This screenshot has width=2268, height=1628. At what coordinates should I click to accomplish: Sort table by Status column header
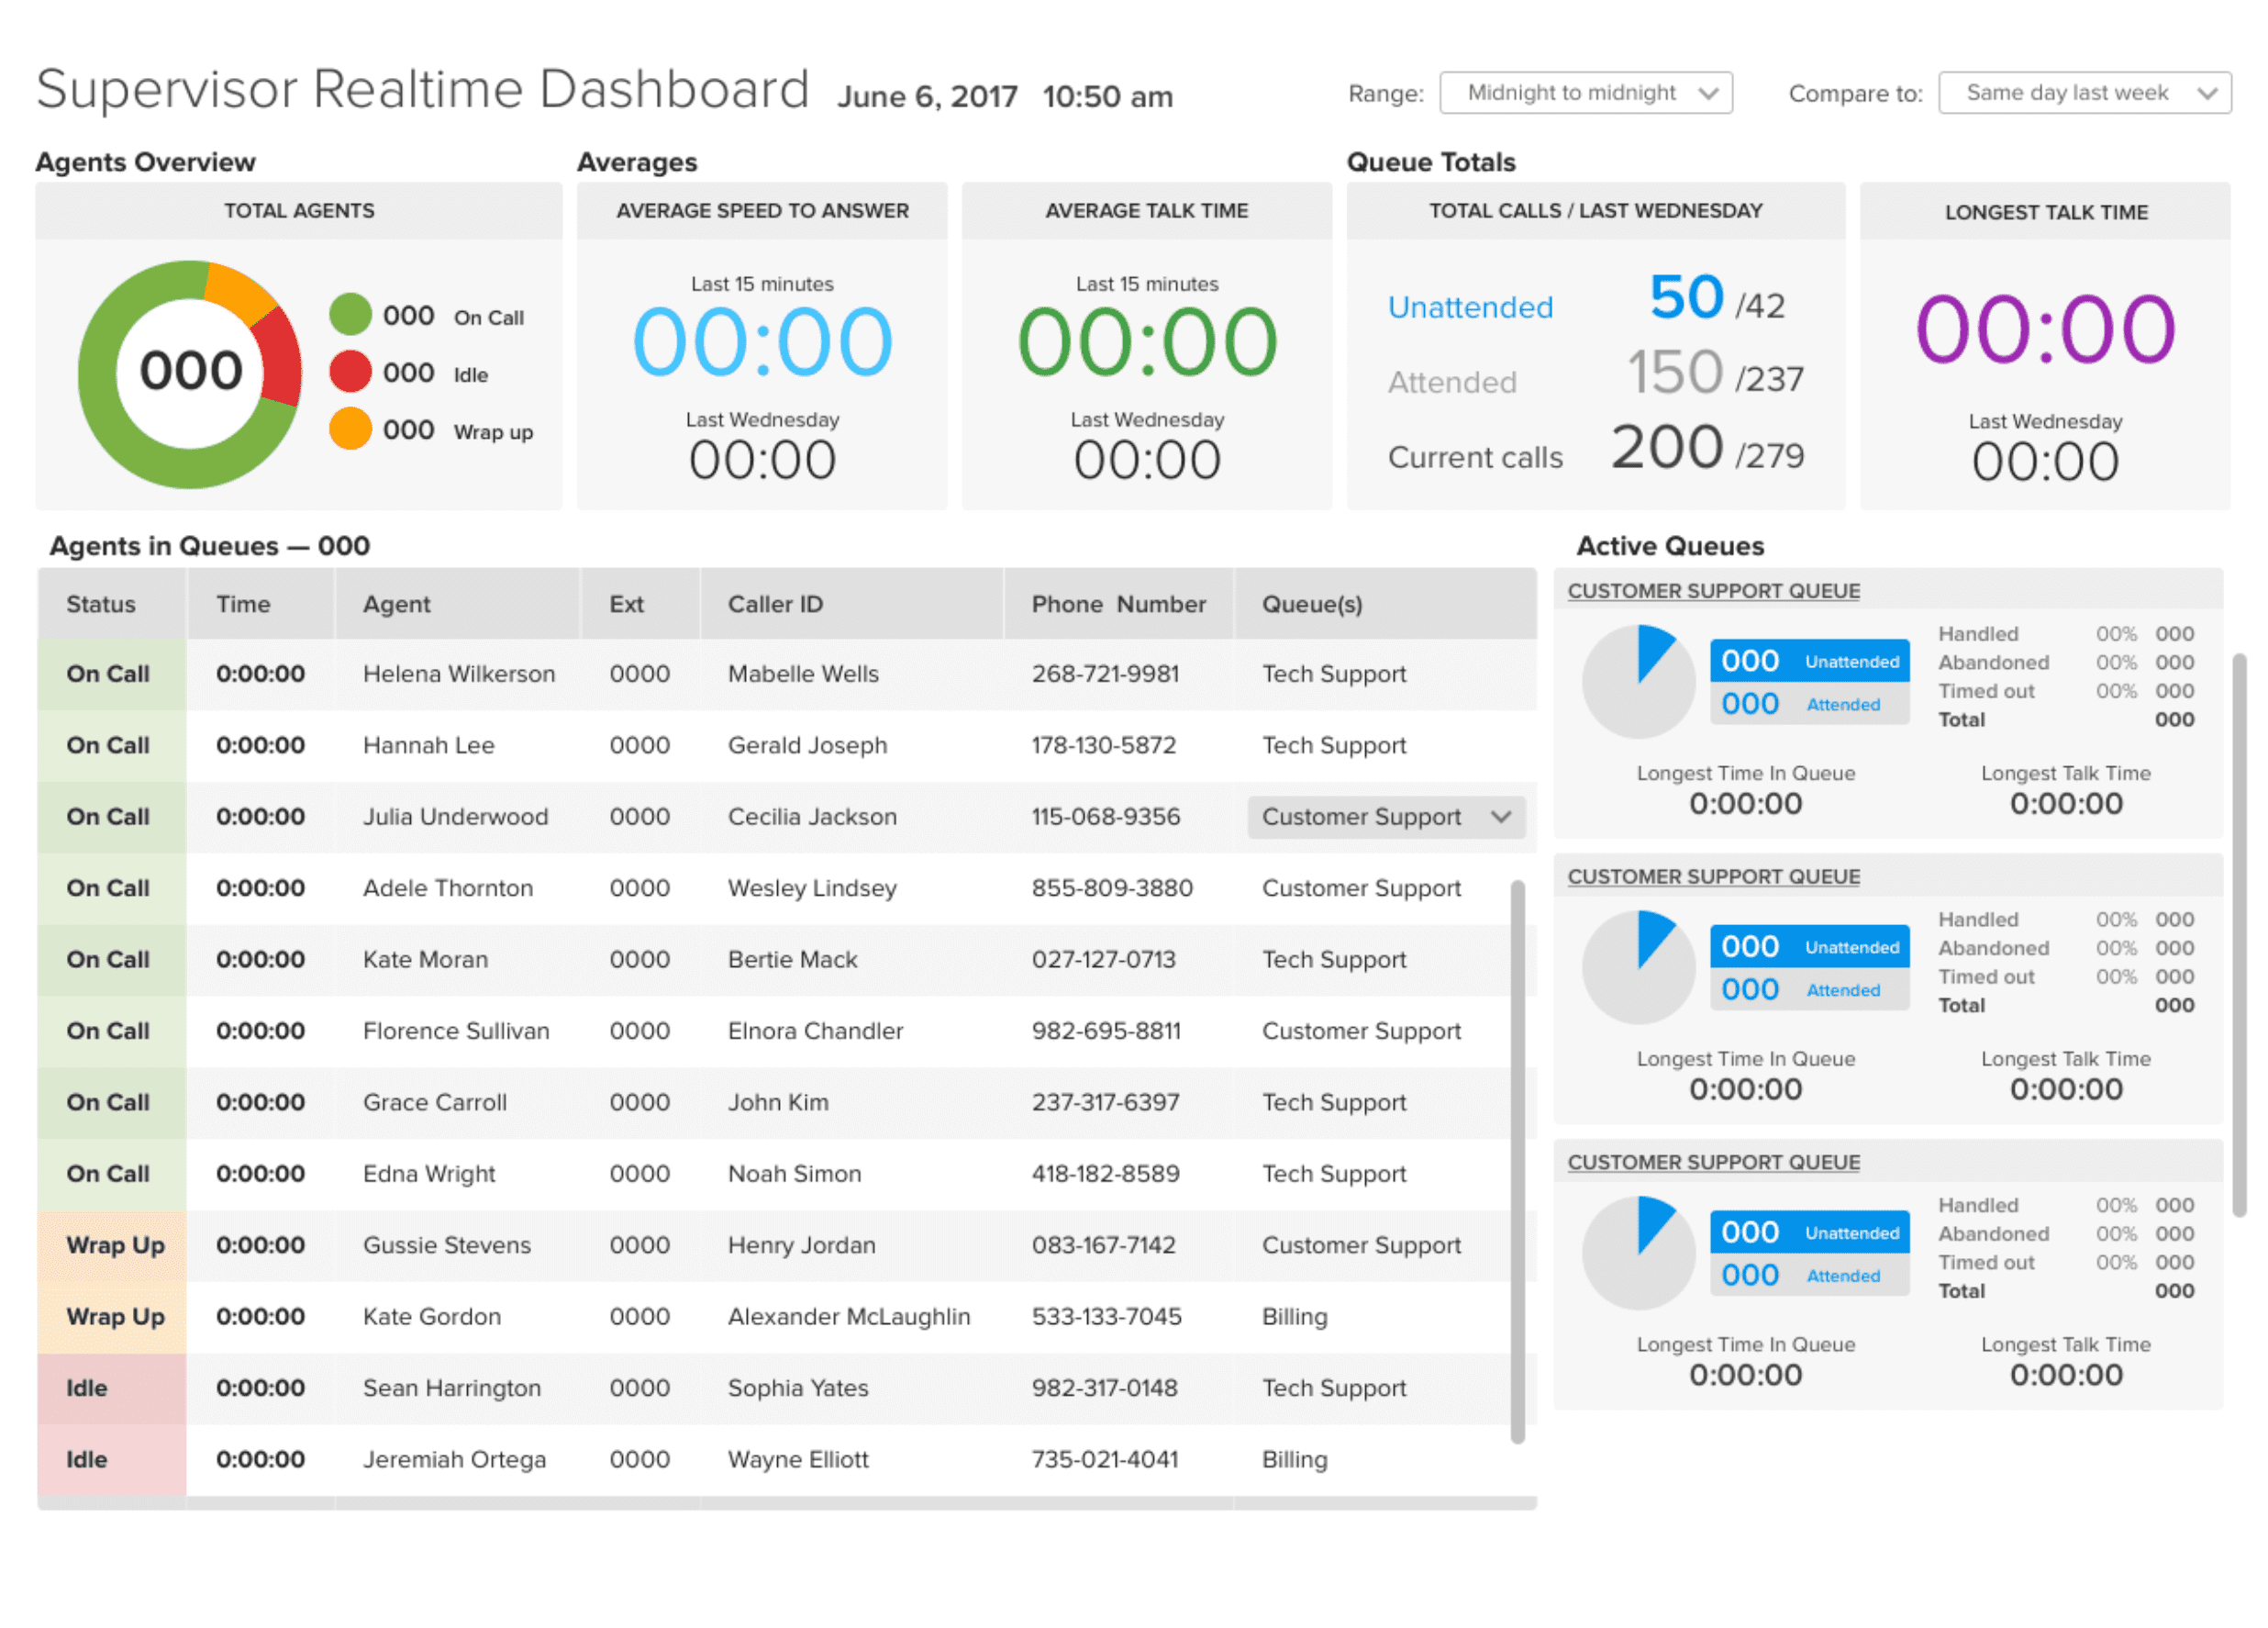(x=101, y=604)
